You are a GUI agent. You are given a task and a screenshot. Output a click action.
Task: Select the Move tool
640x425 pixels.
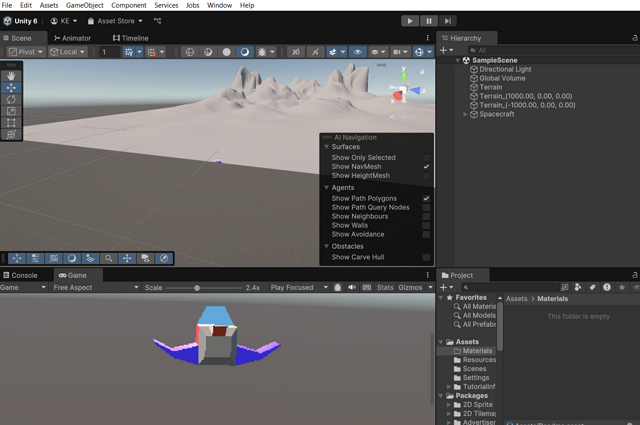tap(11, 87)
